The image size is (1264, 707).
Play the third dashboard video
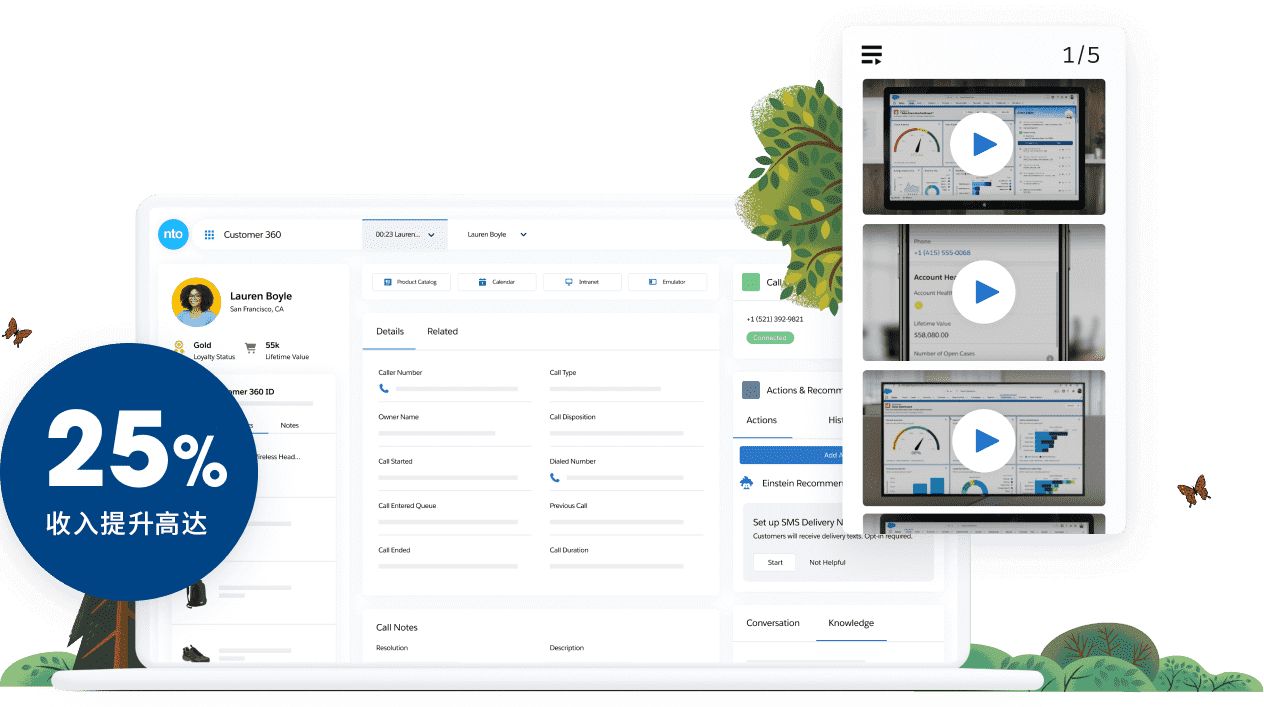pos(984,440)
